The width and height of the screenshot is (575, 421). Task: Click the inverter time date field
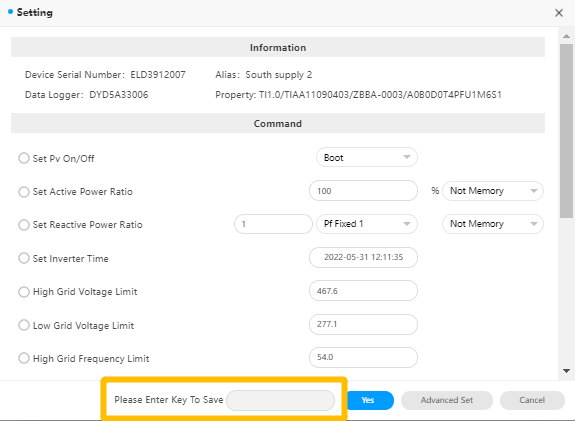click(363, 257)
